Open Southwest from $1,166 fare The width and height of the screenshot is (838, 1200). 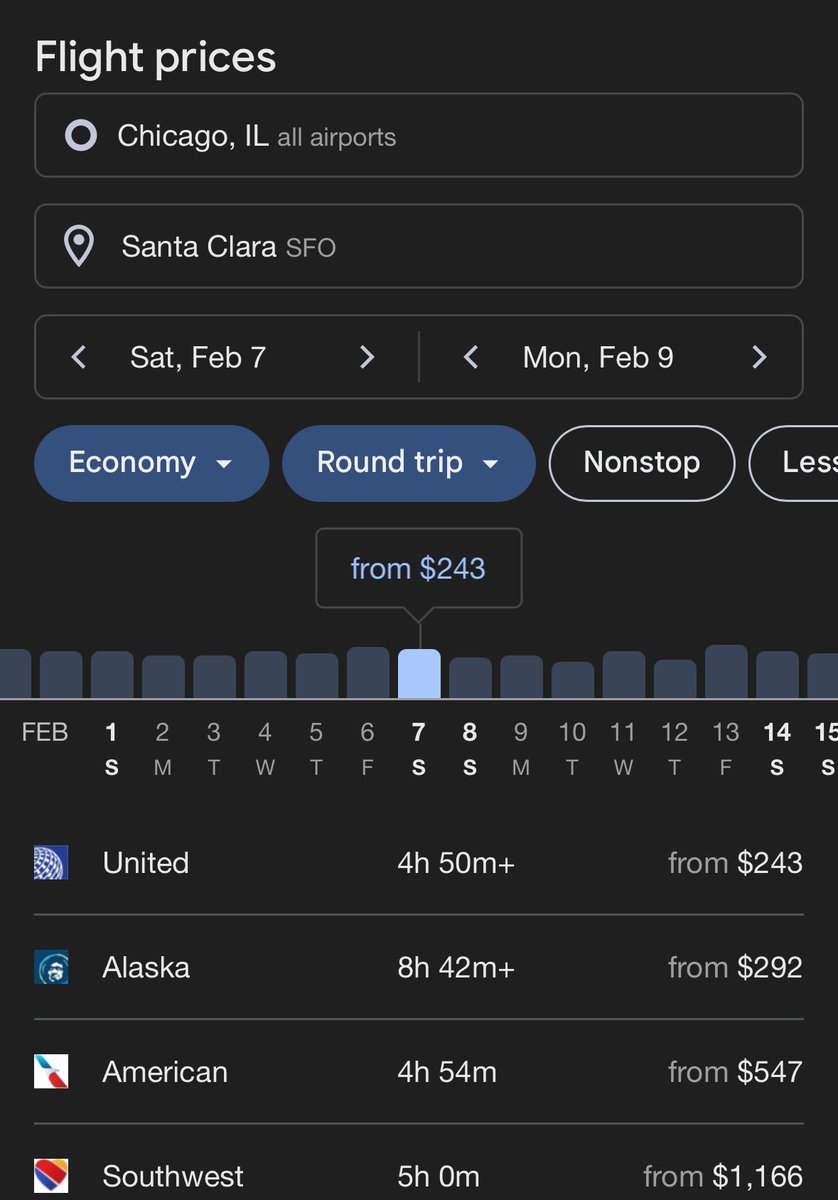[x=723, y=1176]
